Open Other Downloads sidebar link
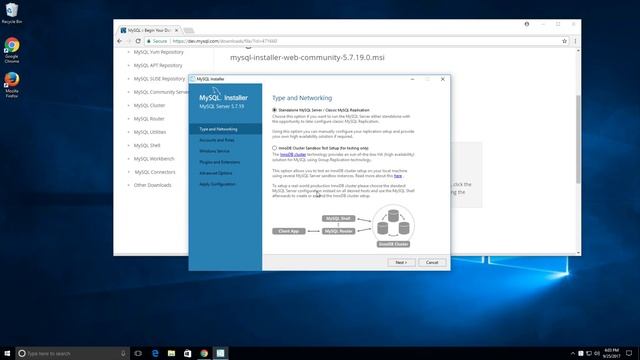 click(x=152, y=185)
